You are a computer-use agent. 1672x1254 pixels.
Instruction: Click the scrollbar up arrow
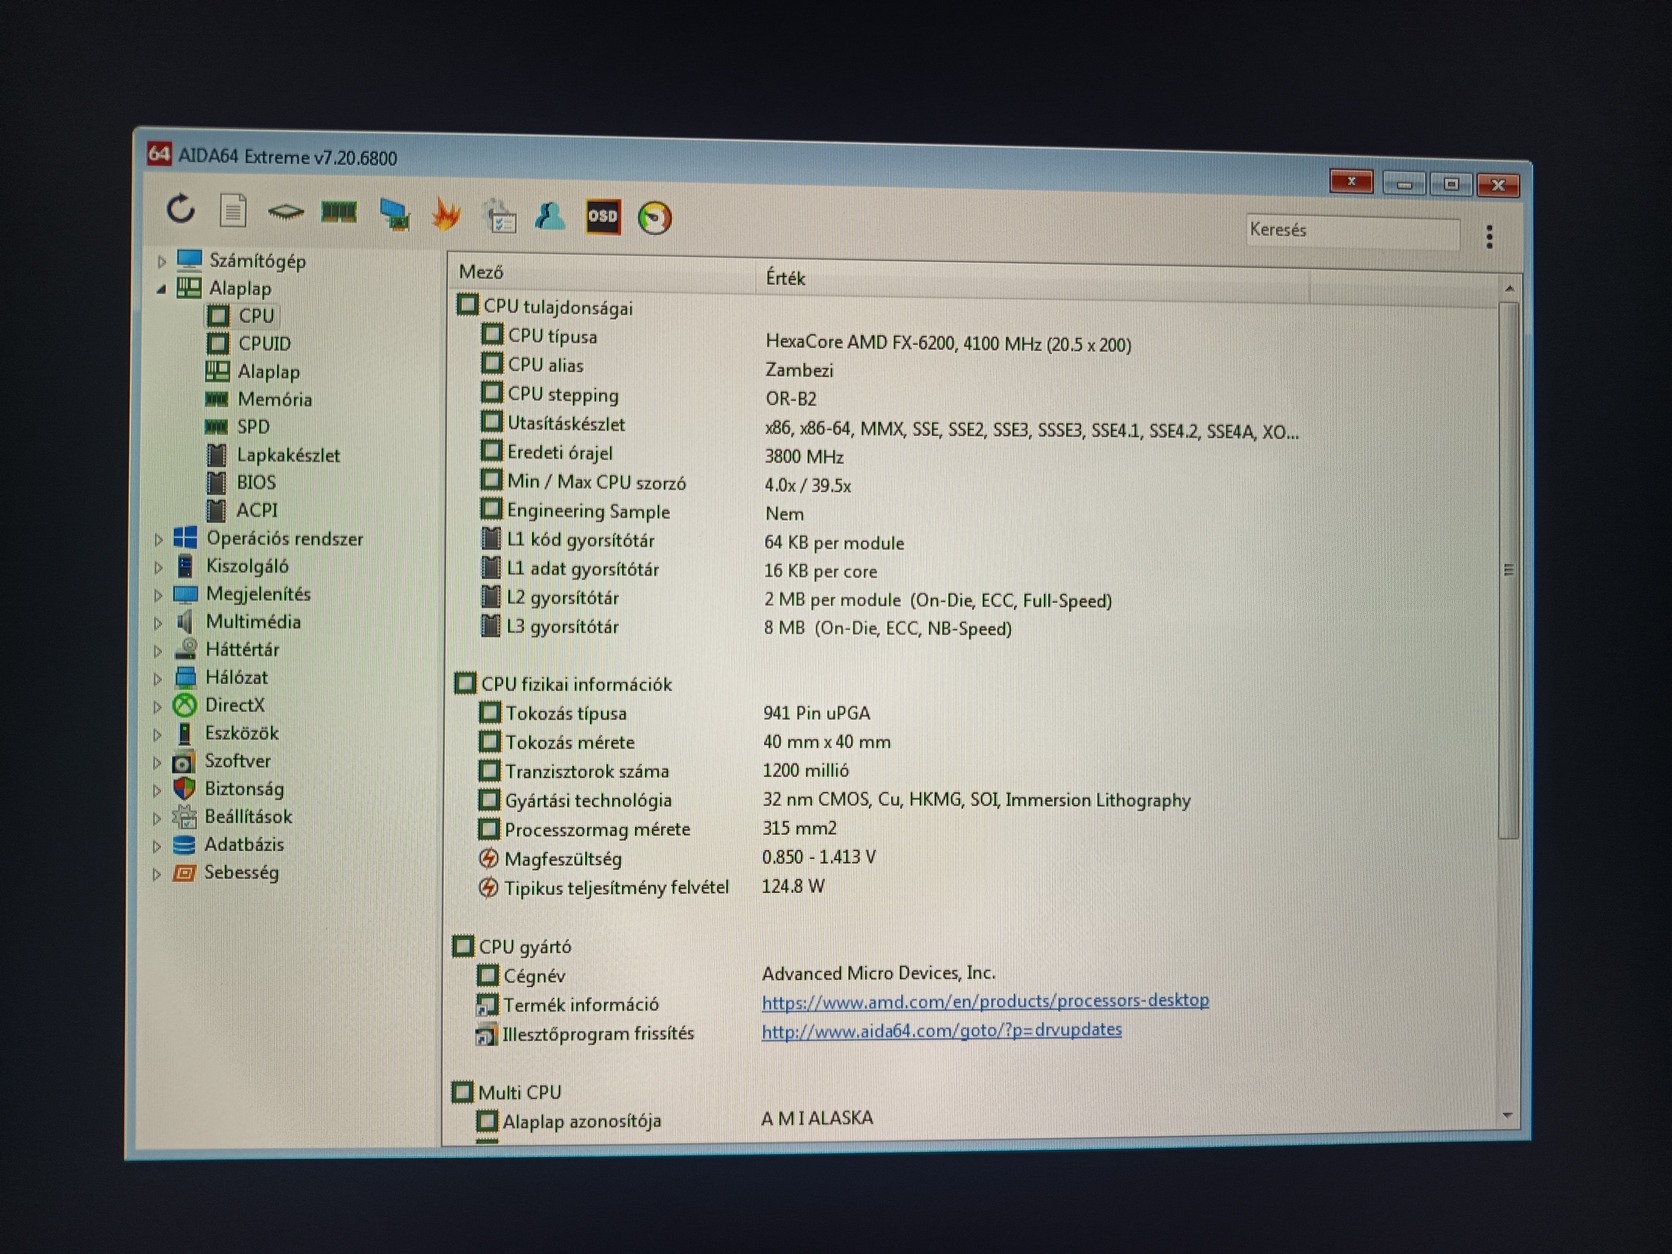pyautogui.click(x=1509, y=289)
